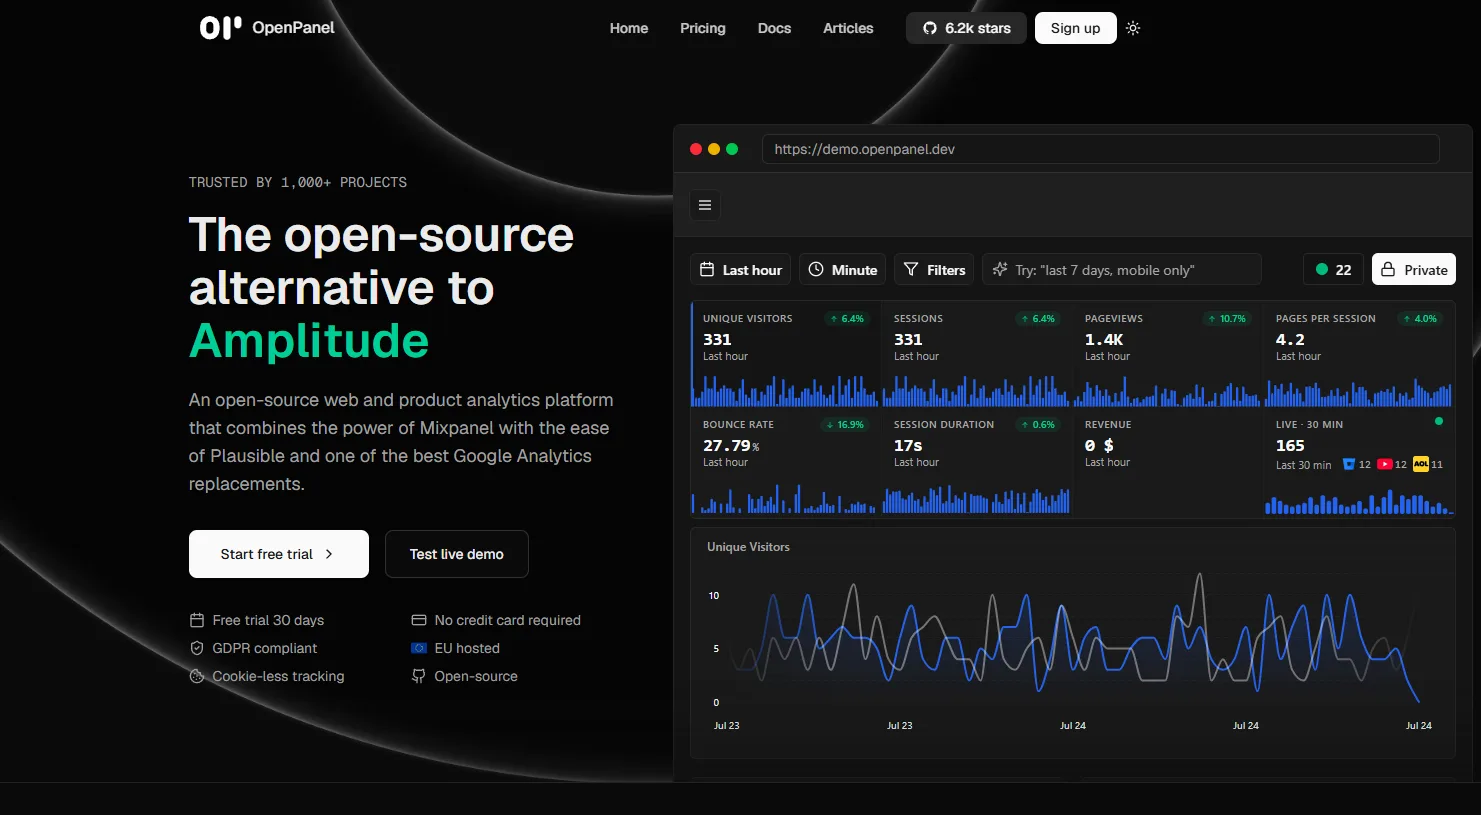Click Trusted by 1,000+ projects text
Image resolution: width=1481 pixels, height=815 pixels.
(298, 182)
